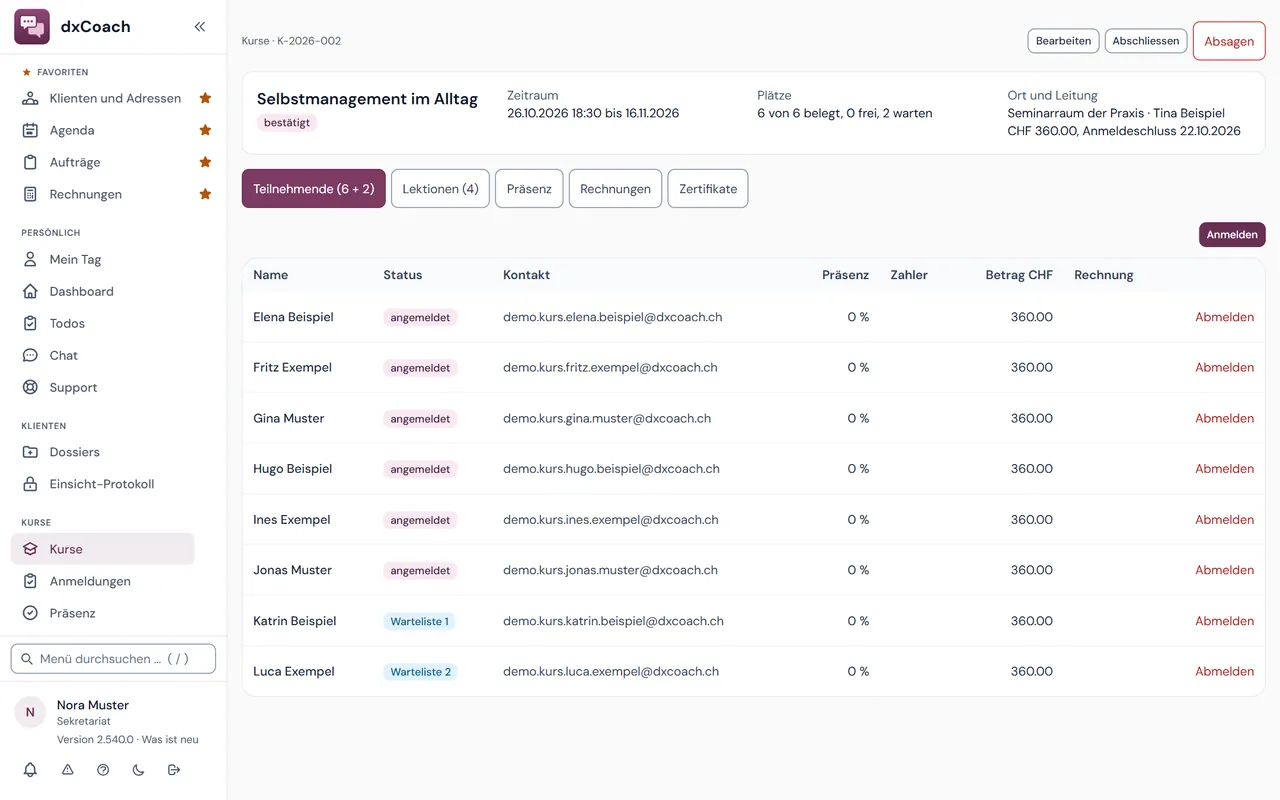Click Was ist neu link
Screen dimensions: 1280x800
(170, 740)
